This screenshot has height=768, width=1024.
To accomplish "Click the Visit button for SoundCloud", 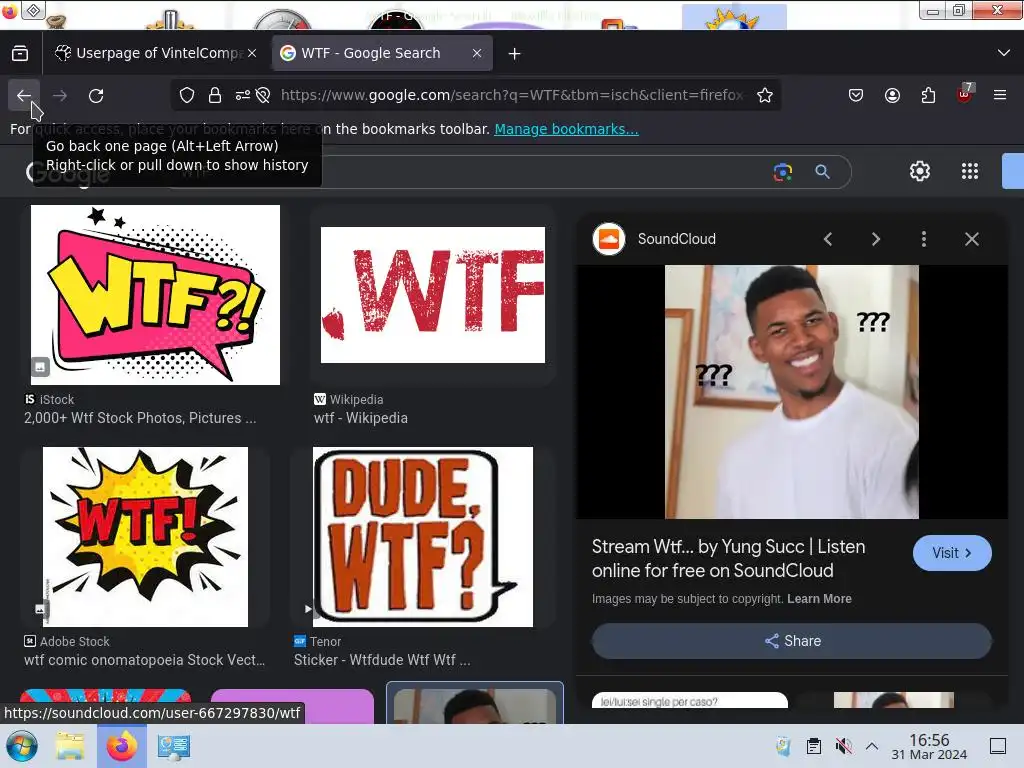I will (952, 553).
